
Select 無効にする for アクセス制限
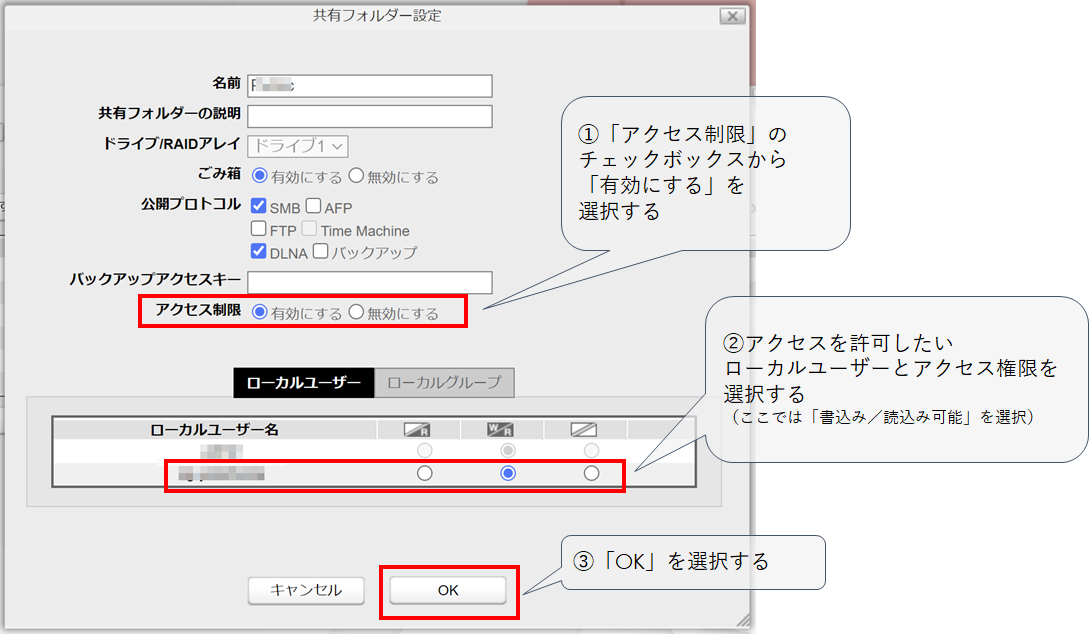pyautogui.click(x=356, y=312)
